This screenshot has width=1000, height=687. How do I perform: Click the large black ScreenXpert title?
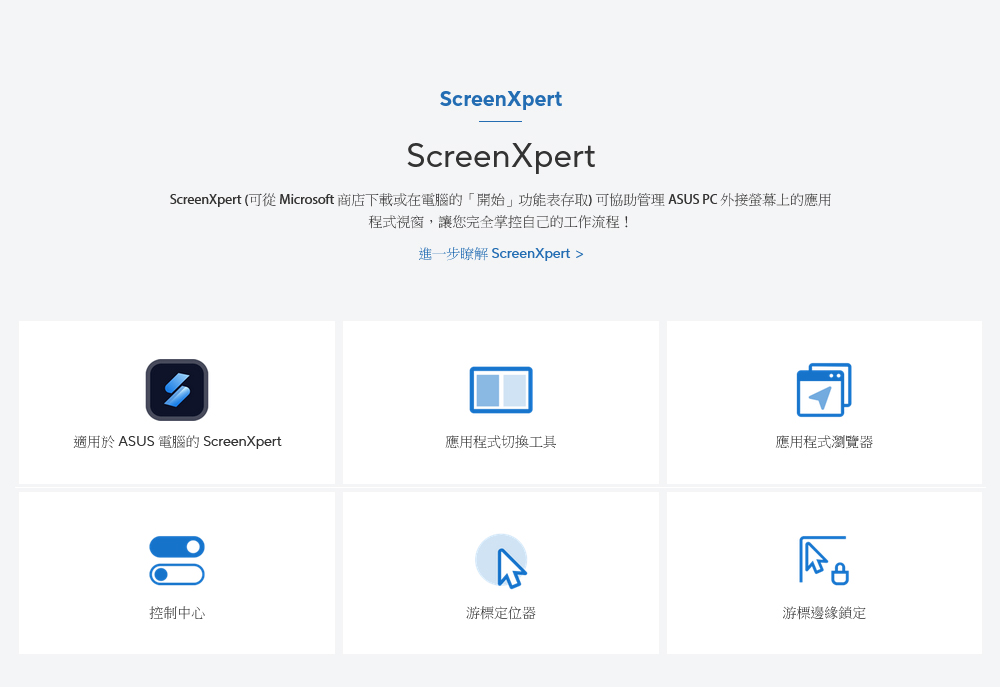pos(501,156)
